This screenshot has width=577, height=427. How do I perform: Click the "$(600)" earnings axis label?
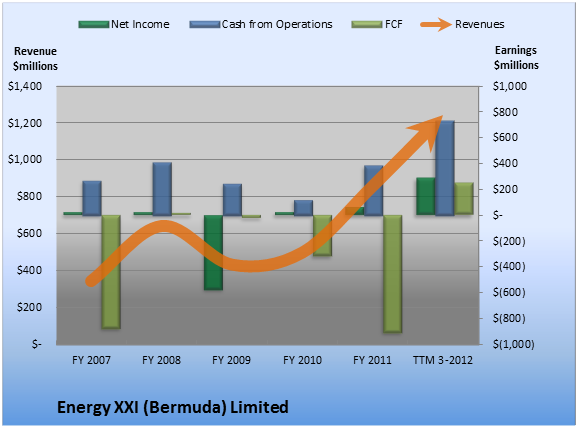pyautogui.click(x=509, y=292)
